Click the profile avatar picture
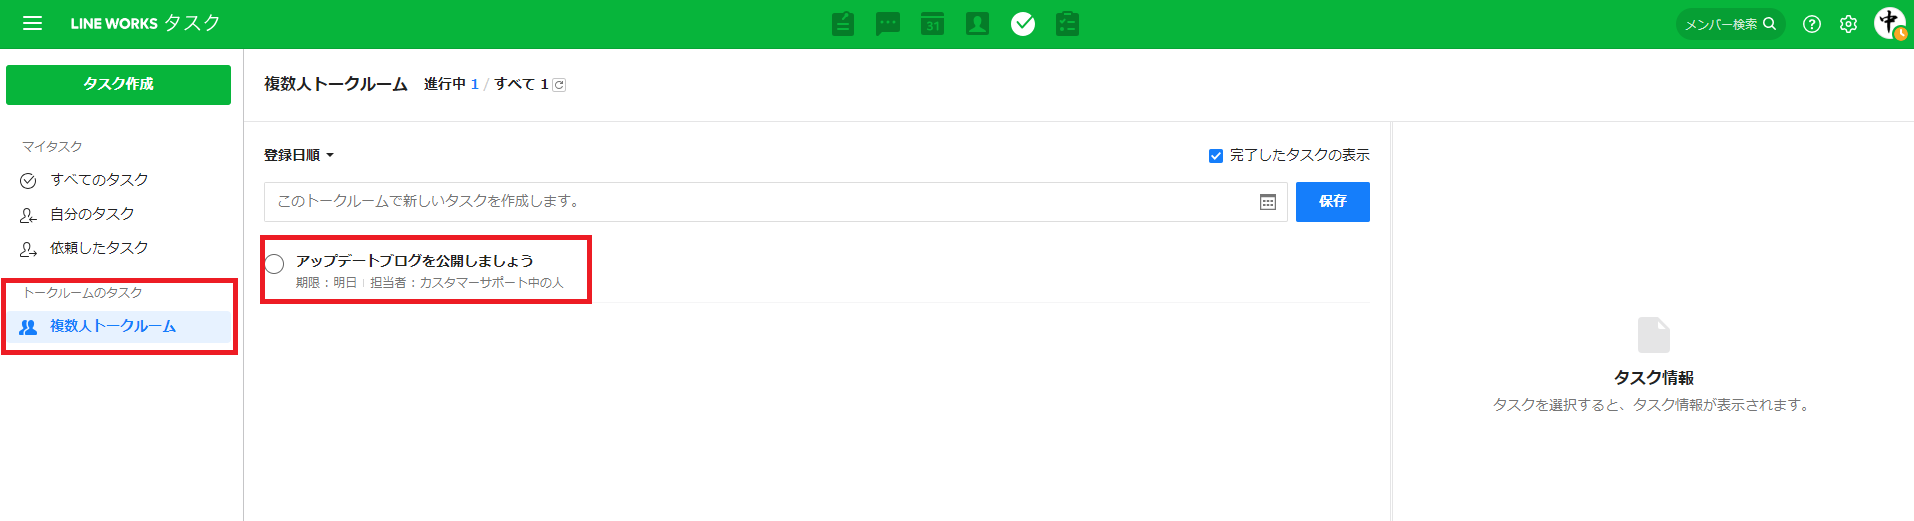This screenshot has height=521, width=1914. point(1889,23)
